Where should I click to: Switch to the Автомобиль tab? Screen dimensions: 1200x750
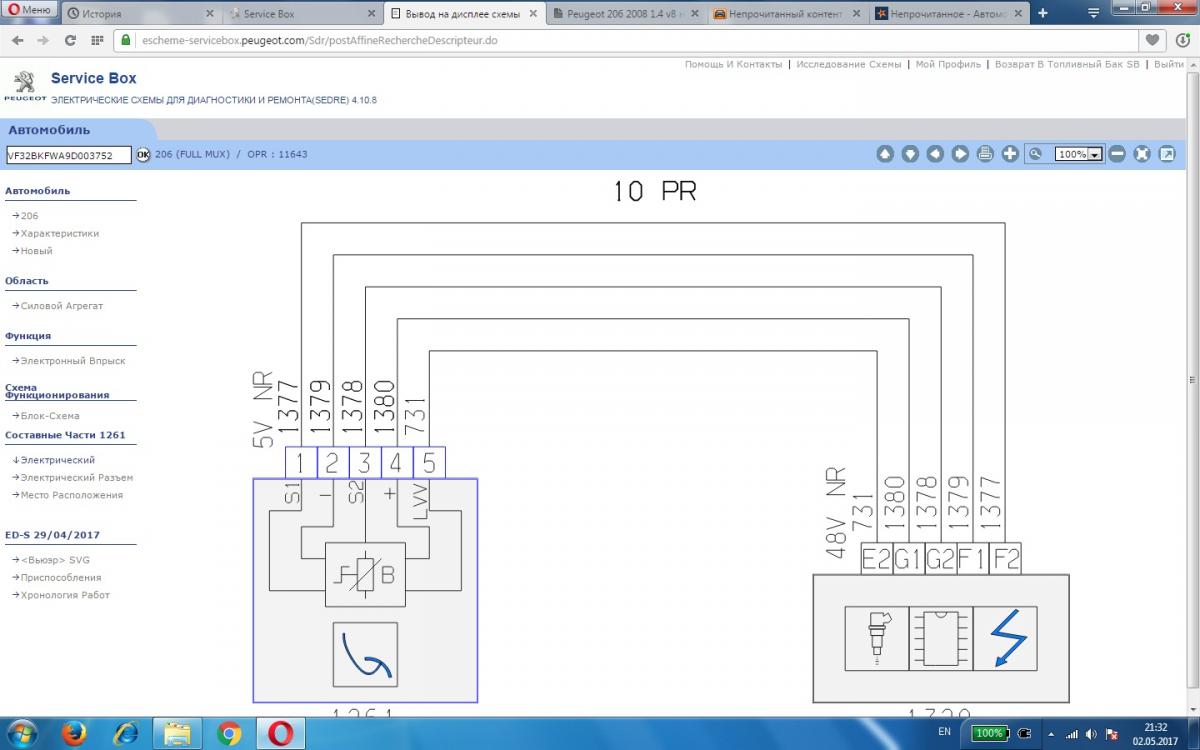click(x=49, y=130)
